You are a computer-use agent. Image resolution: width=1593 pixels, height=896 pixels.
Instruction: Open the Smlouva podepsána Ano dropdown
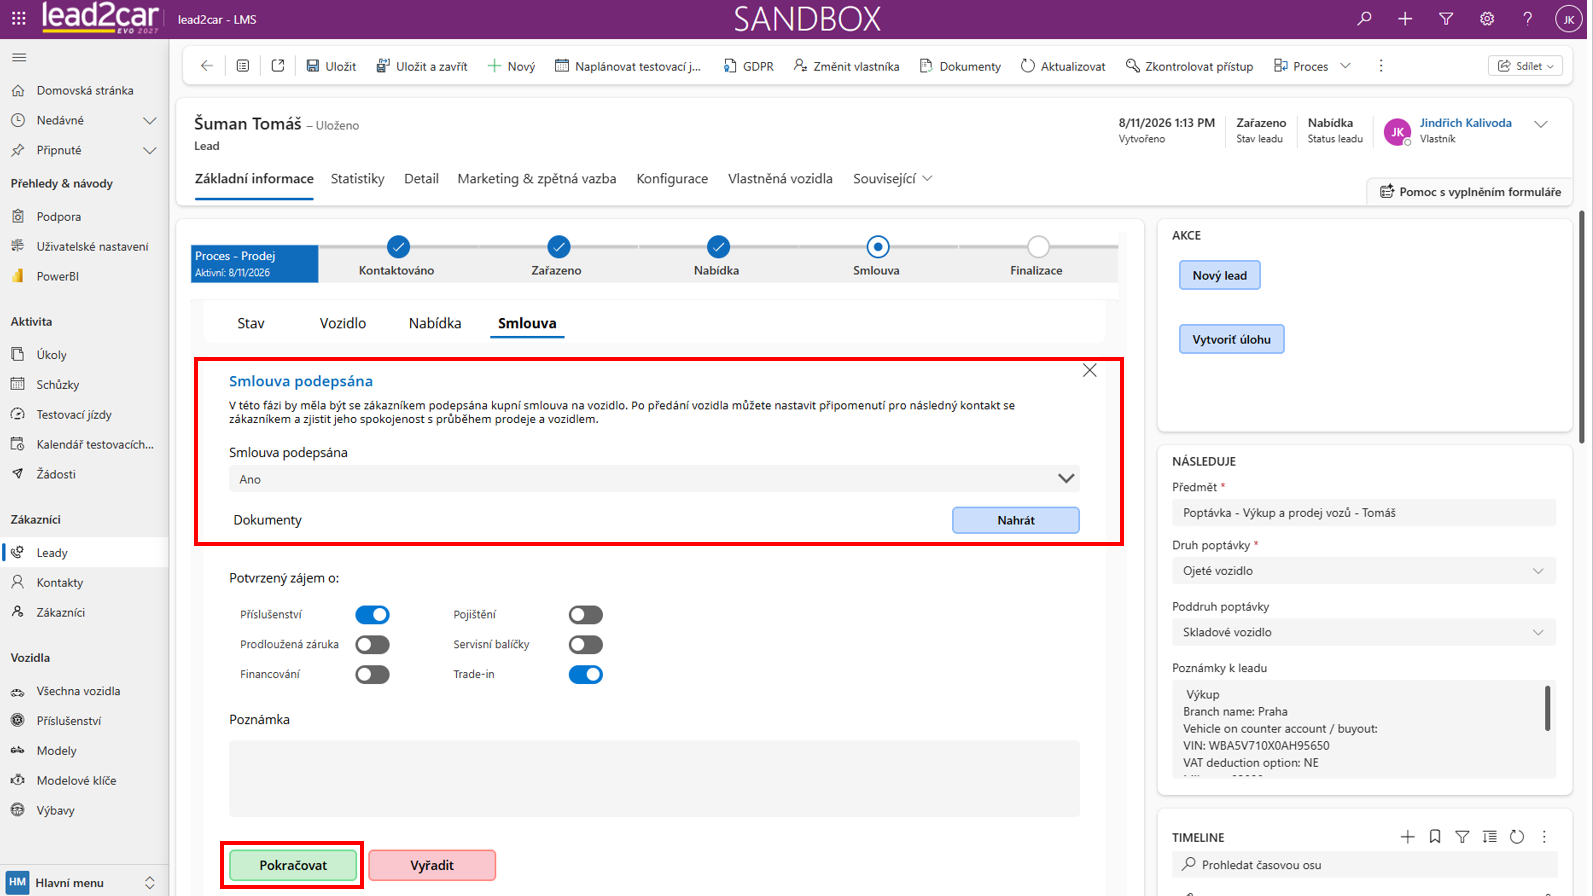point(654,479)
